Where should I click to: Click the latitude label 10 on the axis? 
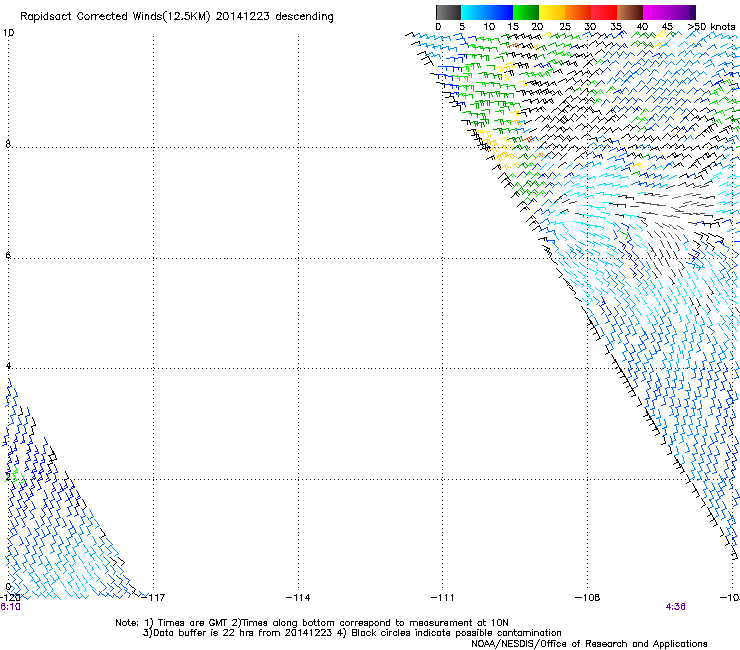(8, 33)
